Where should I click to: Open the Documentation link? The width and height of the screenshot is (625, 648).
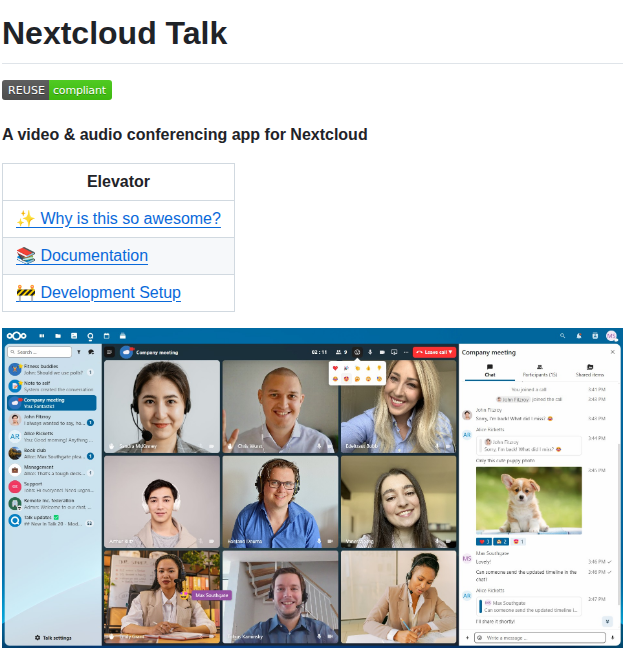[82, 255]
